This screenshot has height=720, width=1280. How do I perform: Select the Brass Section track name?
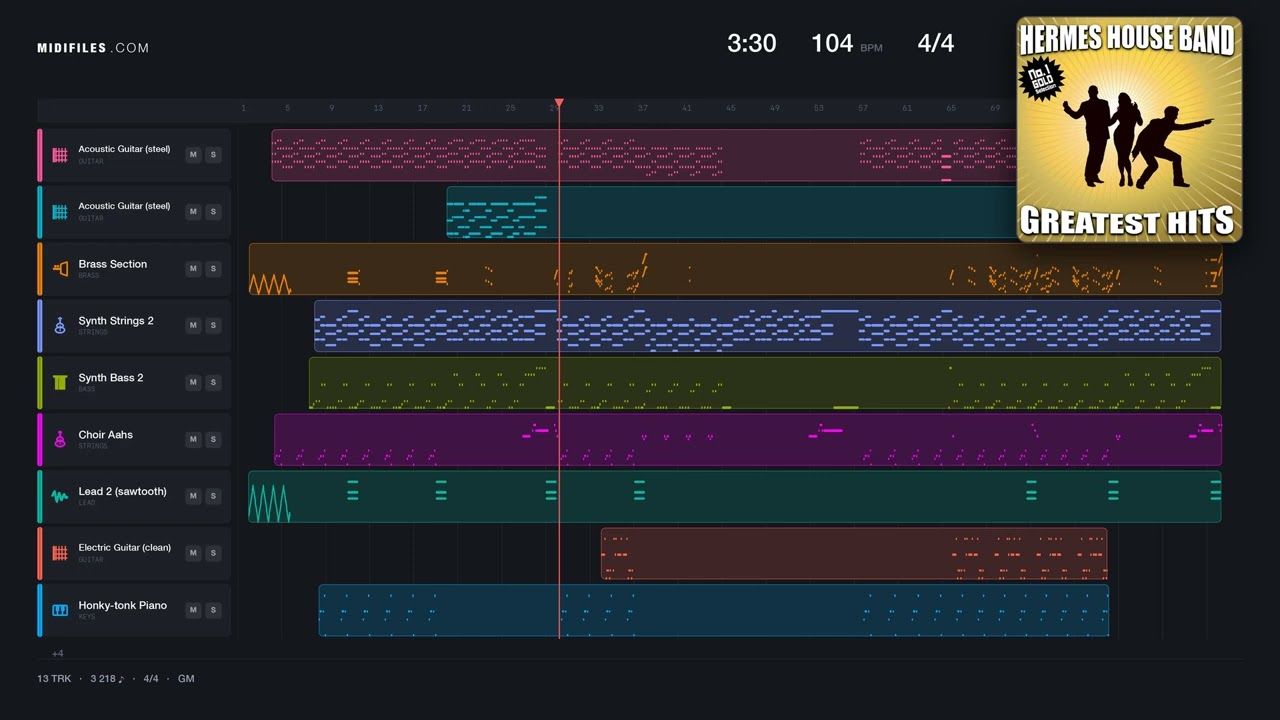pyautogui.click(x=113, y=264)
